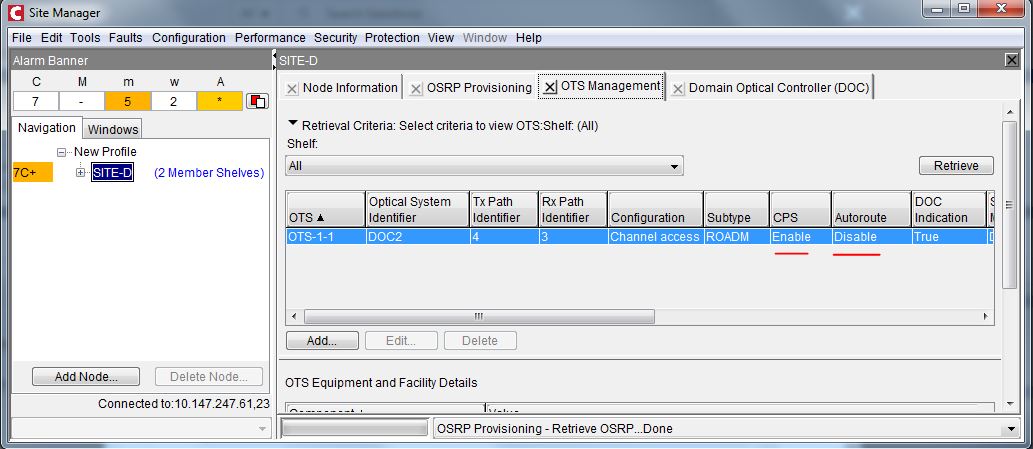
Task: Click the Delete Node... button
Action: [209, 377]
